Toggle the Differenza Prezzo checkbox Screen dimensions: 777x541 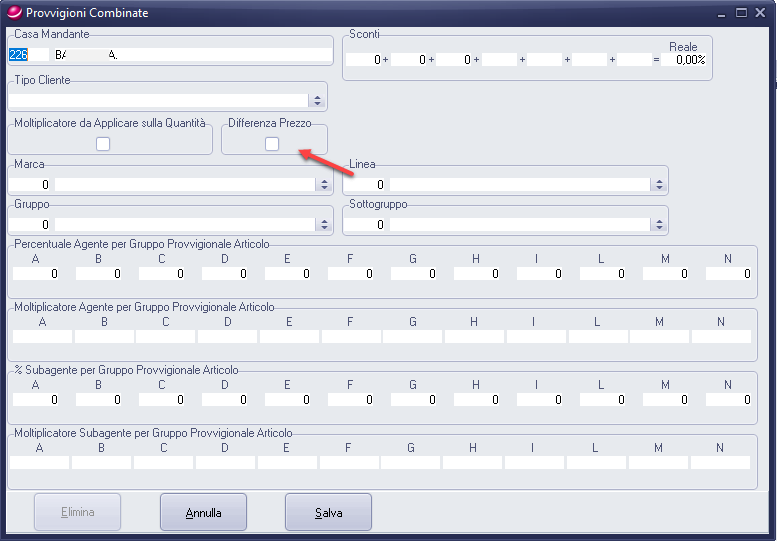[x=272, y=144]
